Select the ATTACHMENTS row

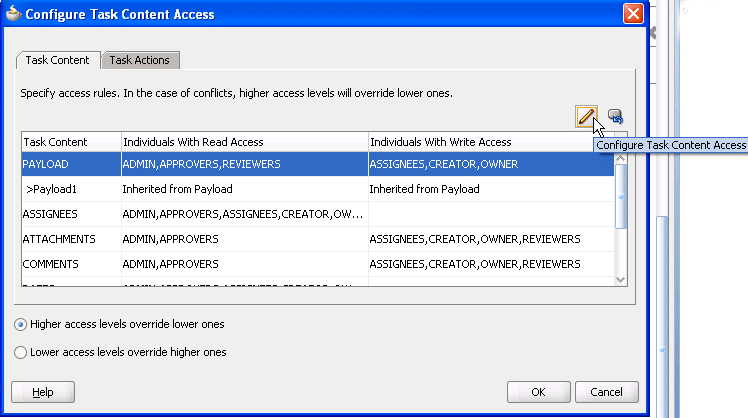[318, 239]
